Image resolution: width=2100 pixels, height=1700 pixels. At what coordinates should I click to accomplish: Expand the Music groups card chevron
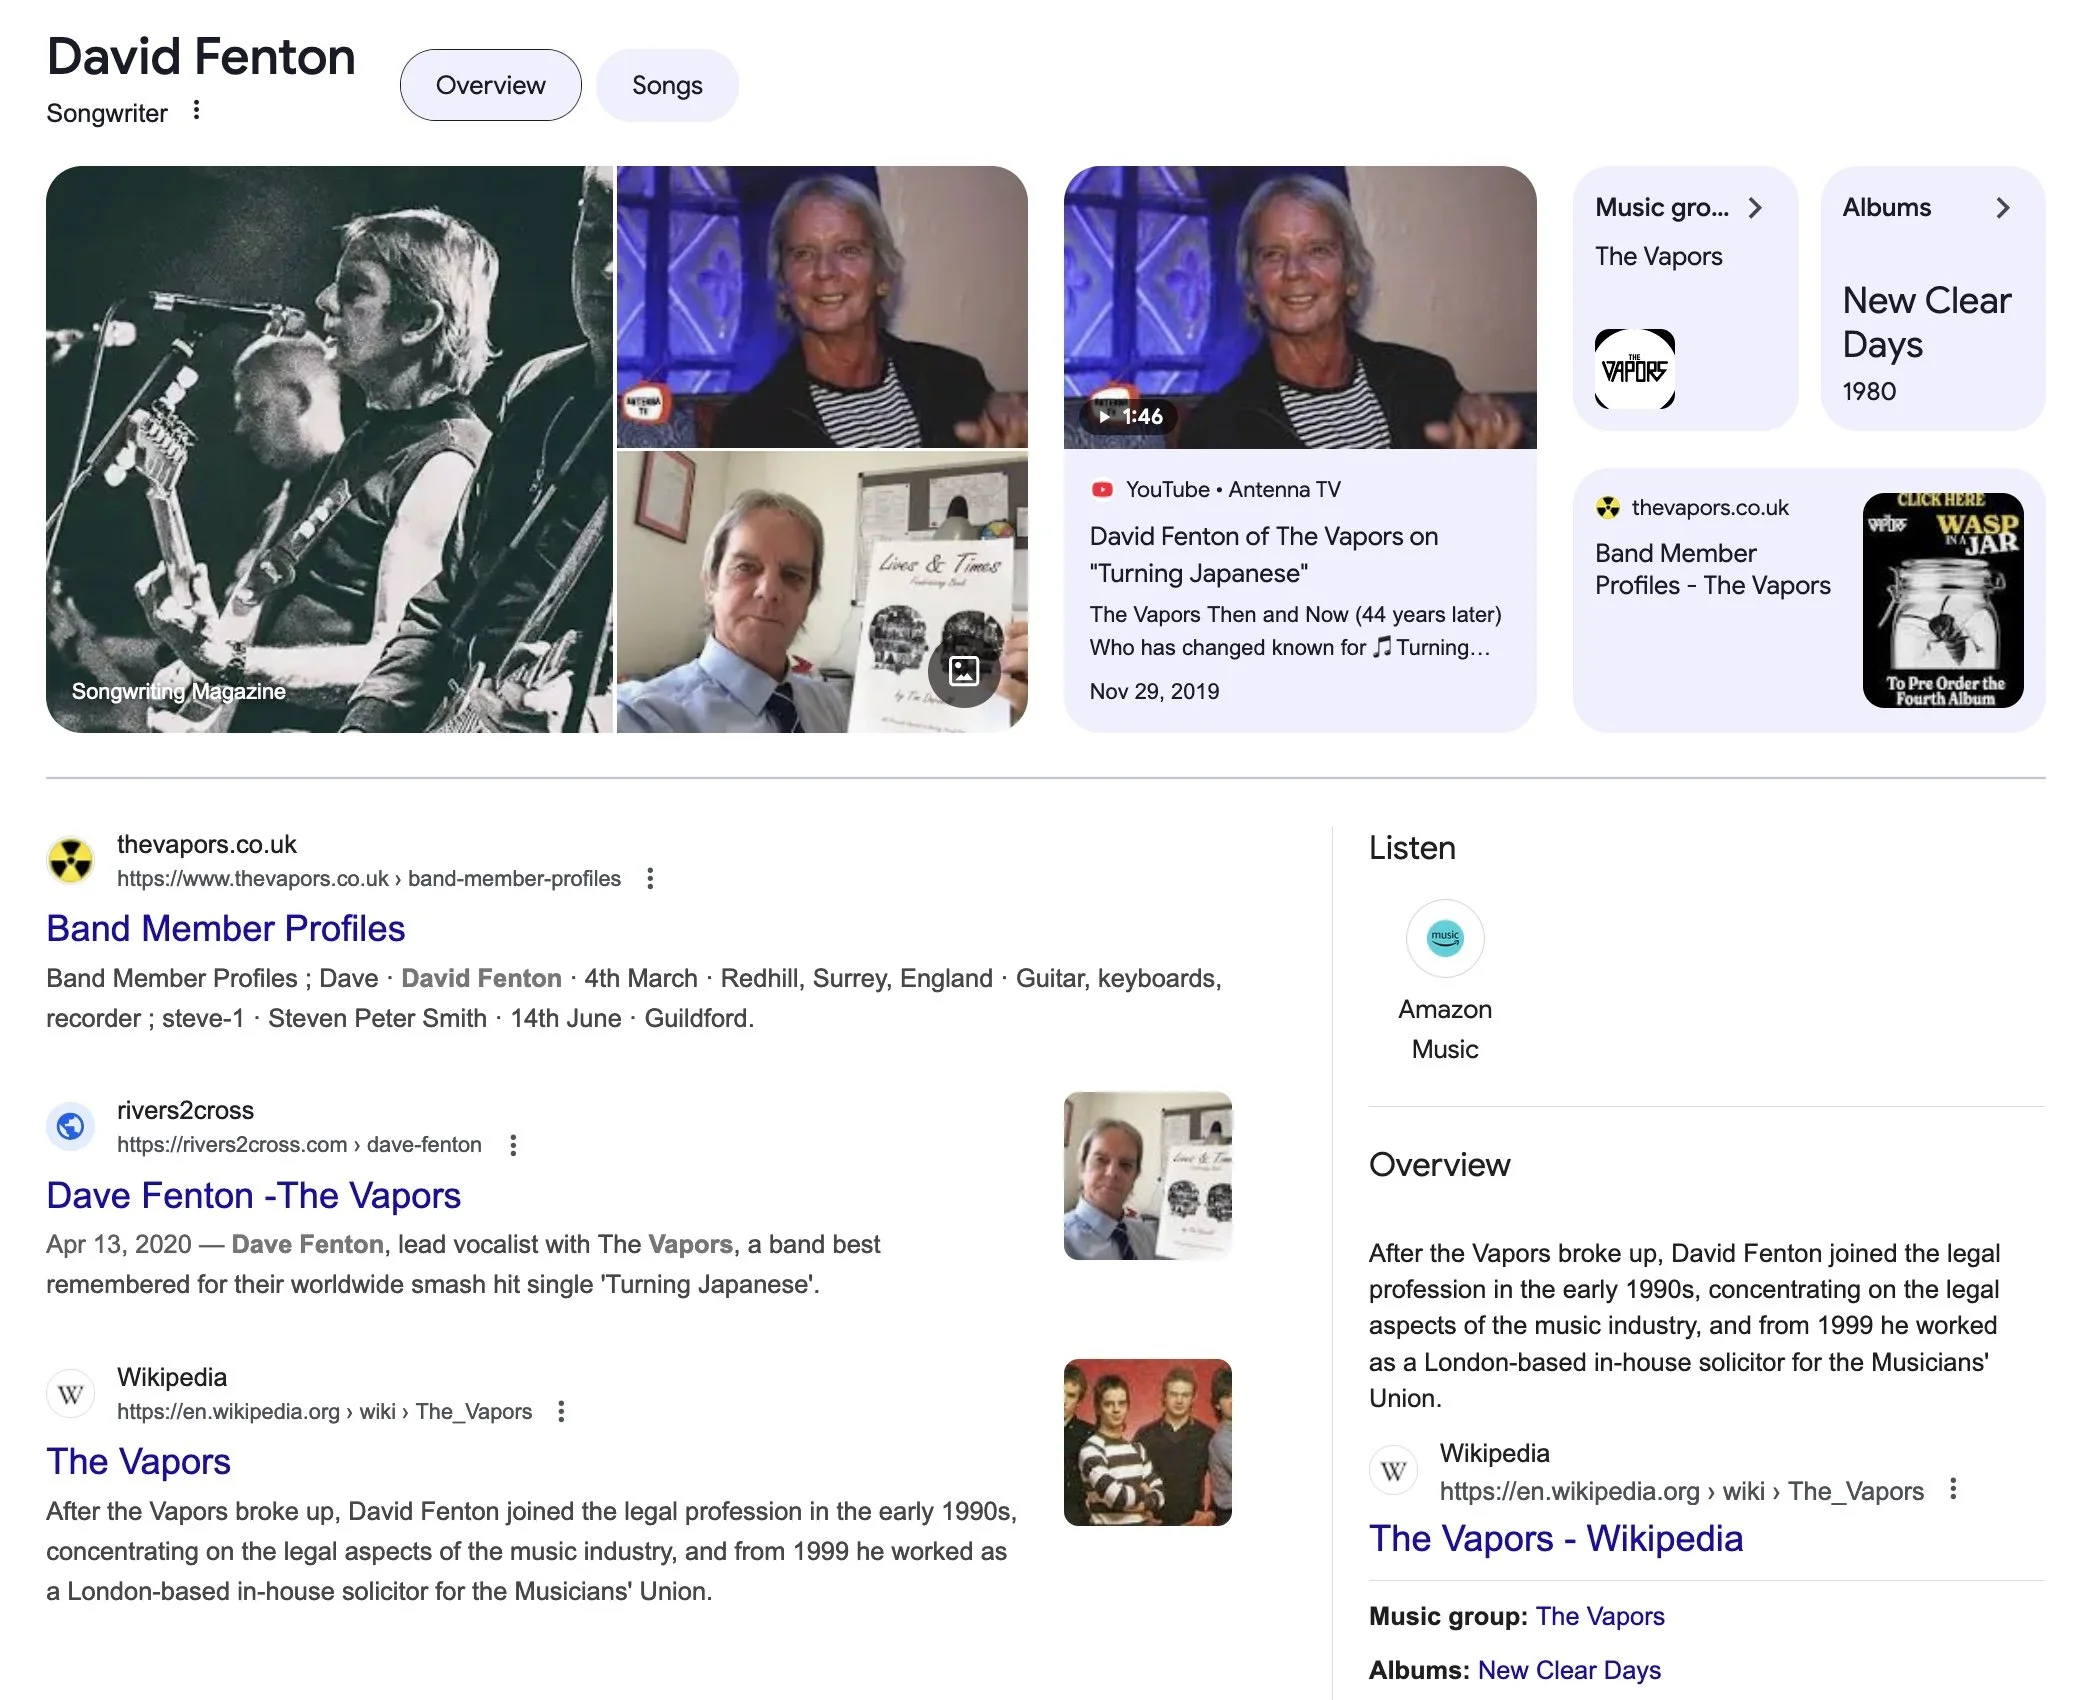click(1755, 208)
